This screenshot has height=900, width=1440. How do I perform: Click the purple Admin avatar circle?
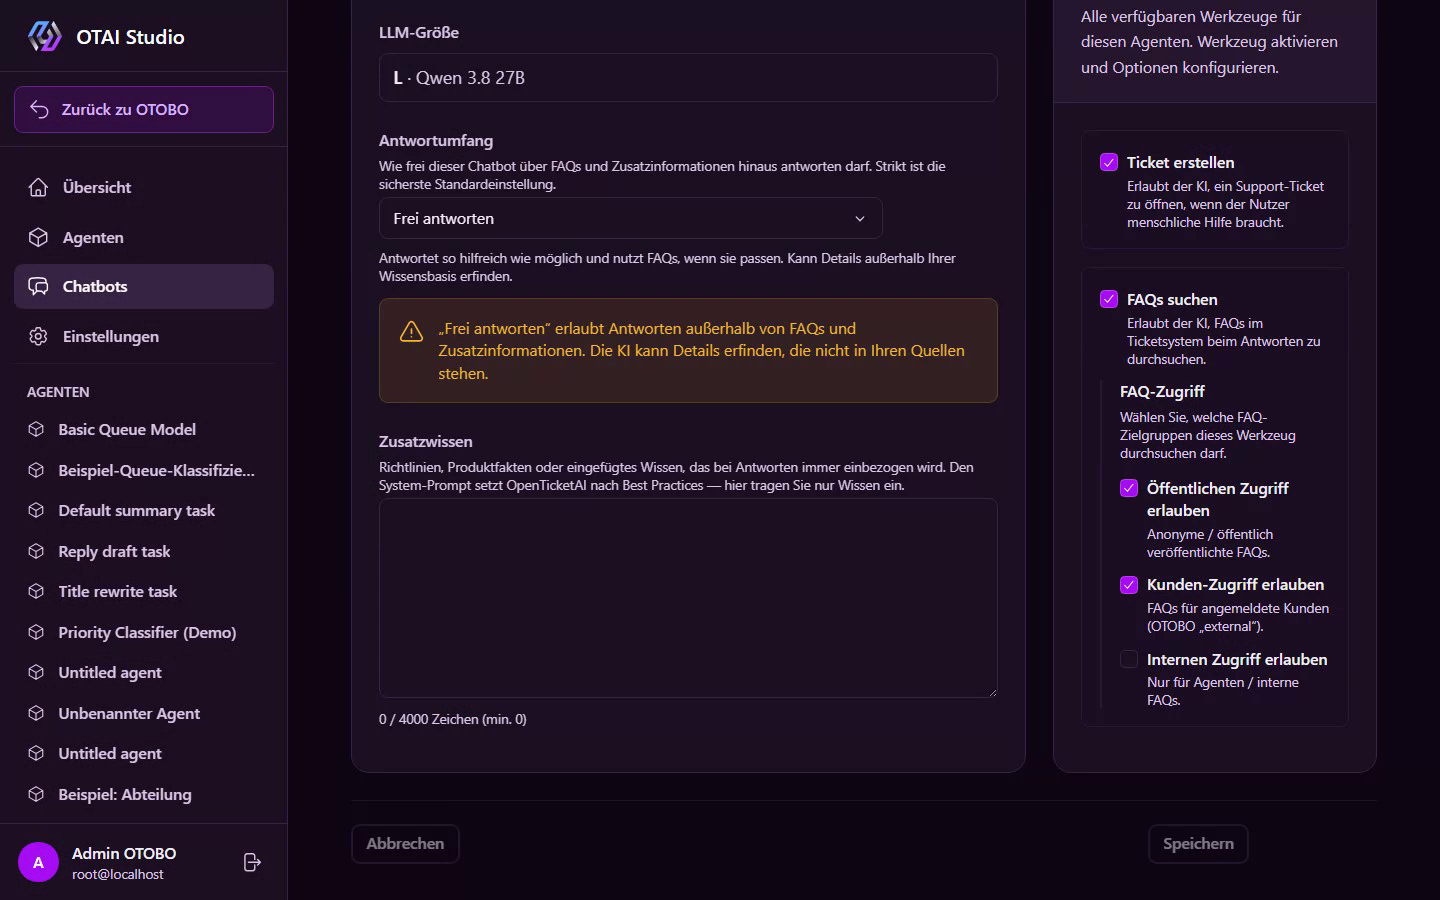[x=38, y=862]
